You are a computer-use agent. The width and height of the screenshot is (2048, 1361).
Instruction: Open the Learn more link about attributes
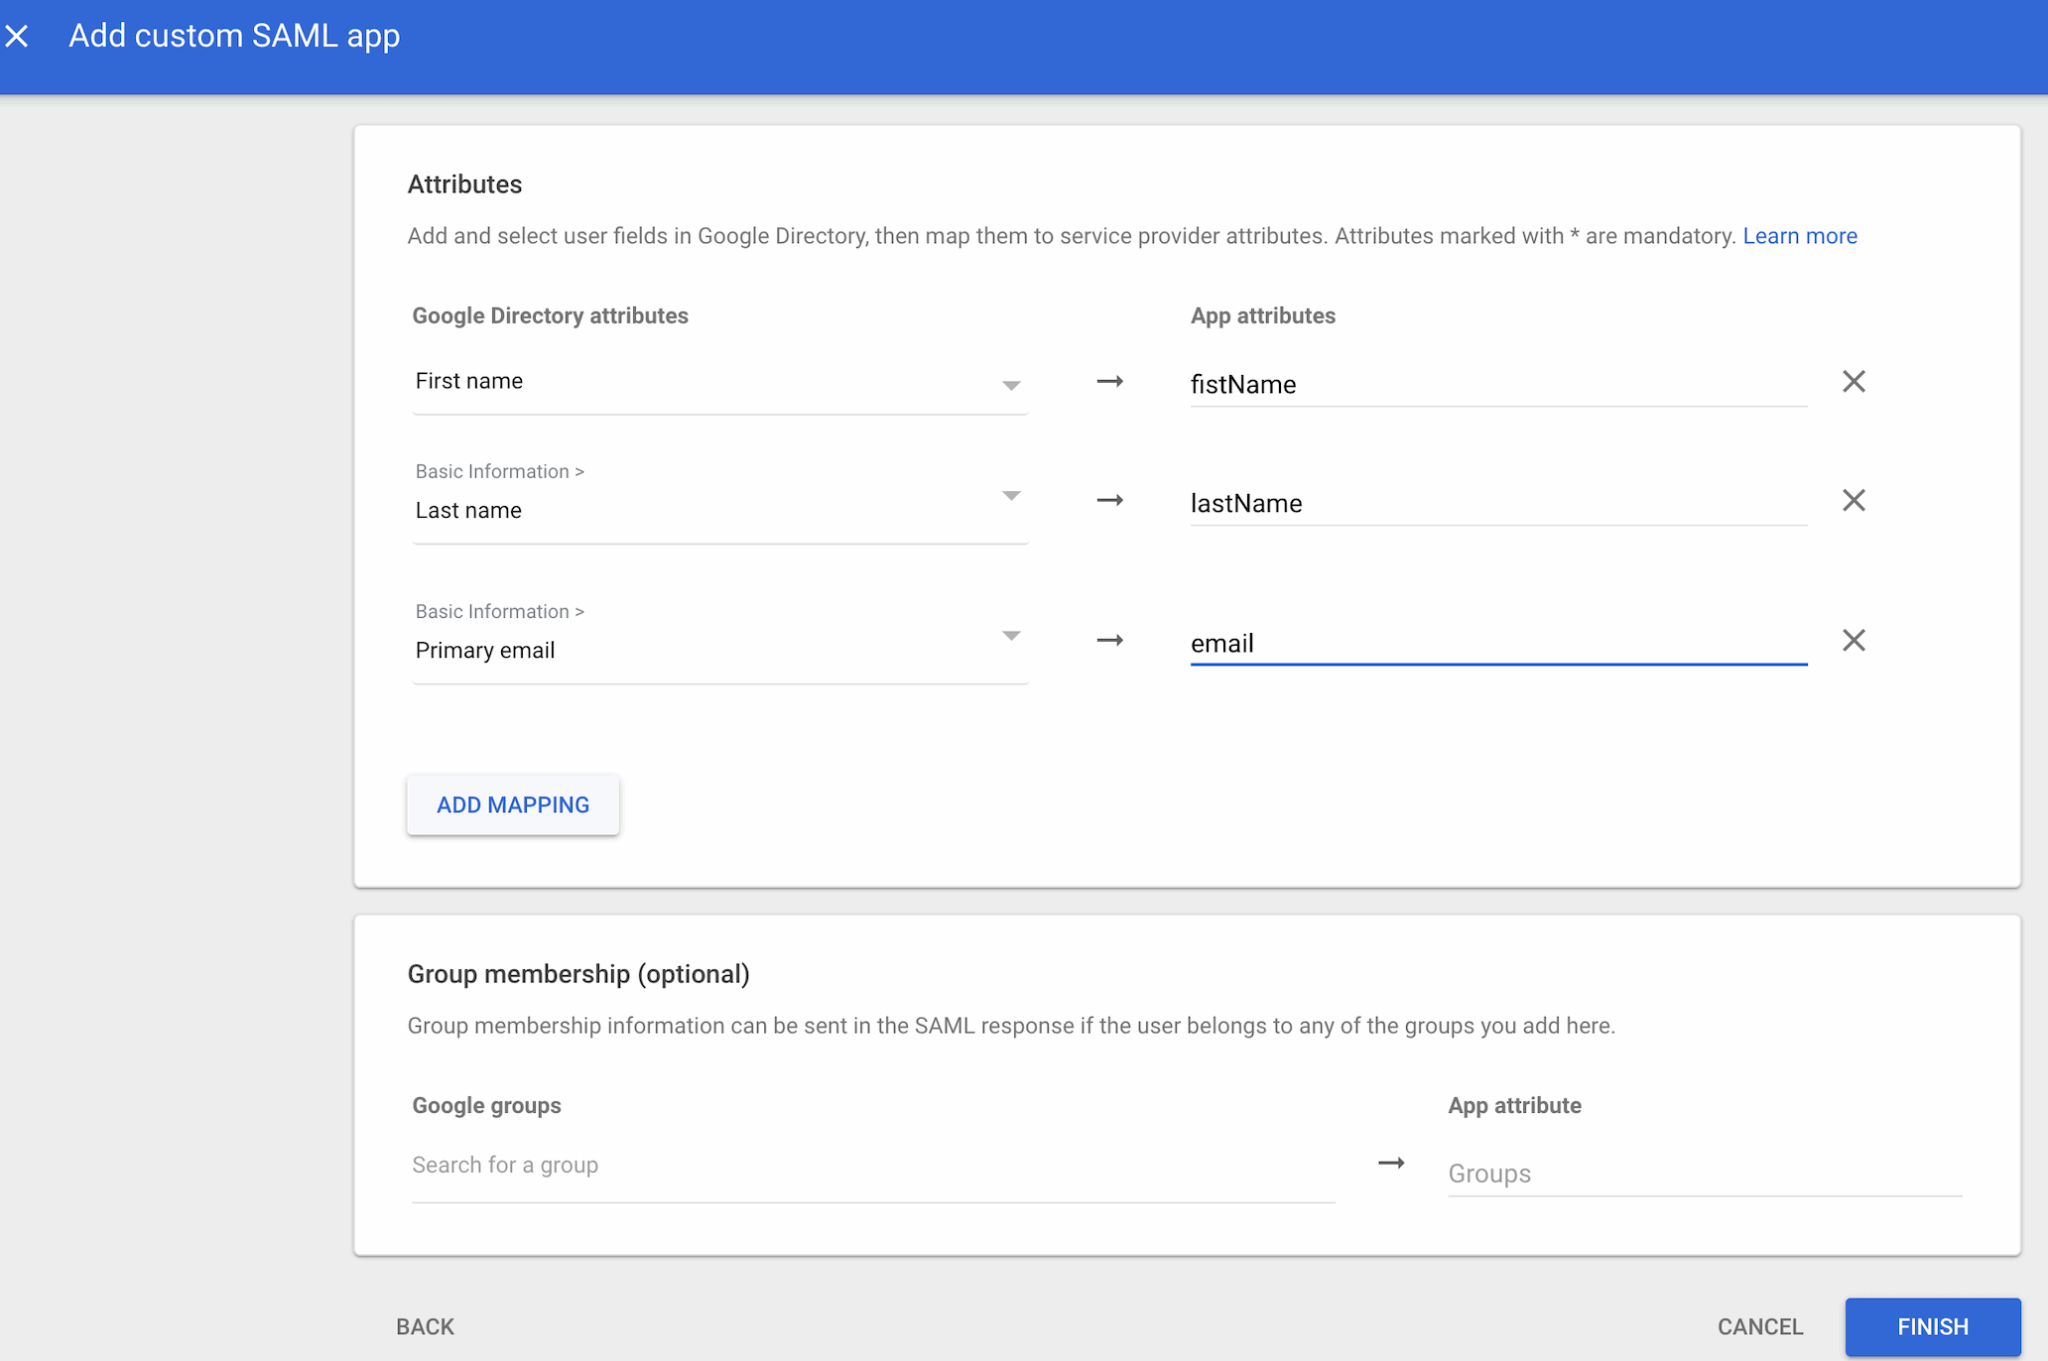[1799, 235]
